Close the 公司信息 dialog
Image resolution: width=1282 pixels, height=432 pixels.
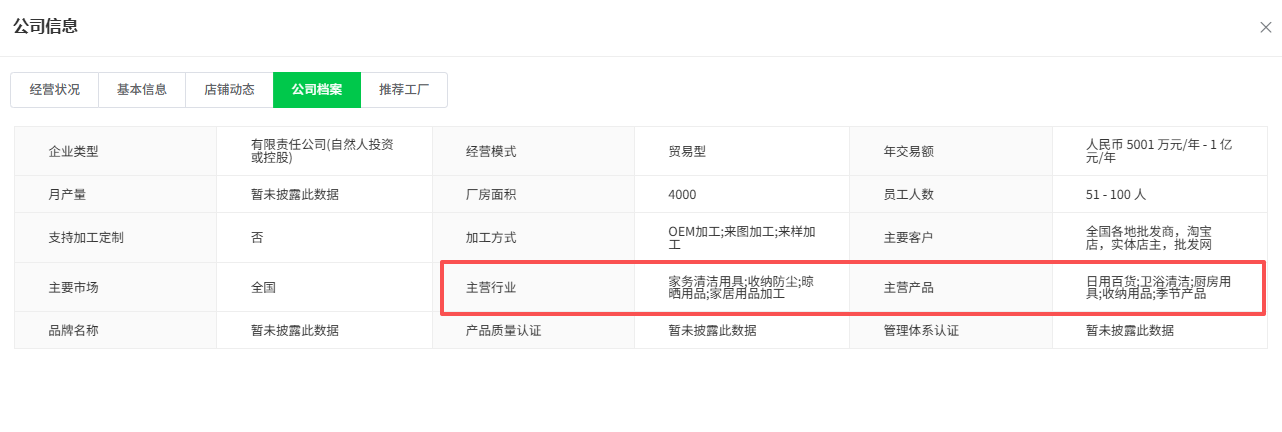[1265, 27]
